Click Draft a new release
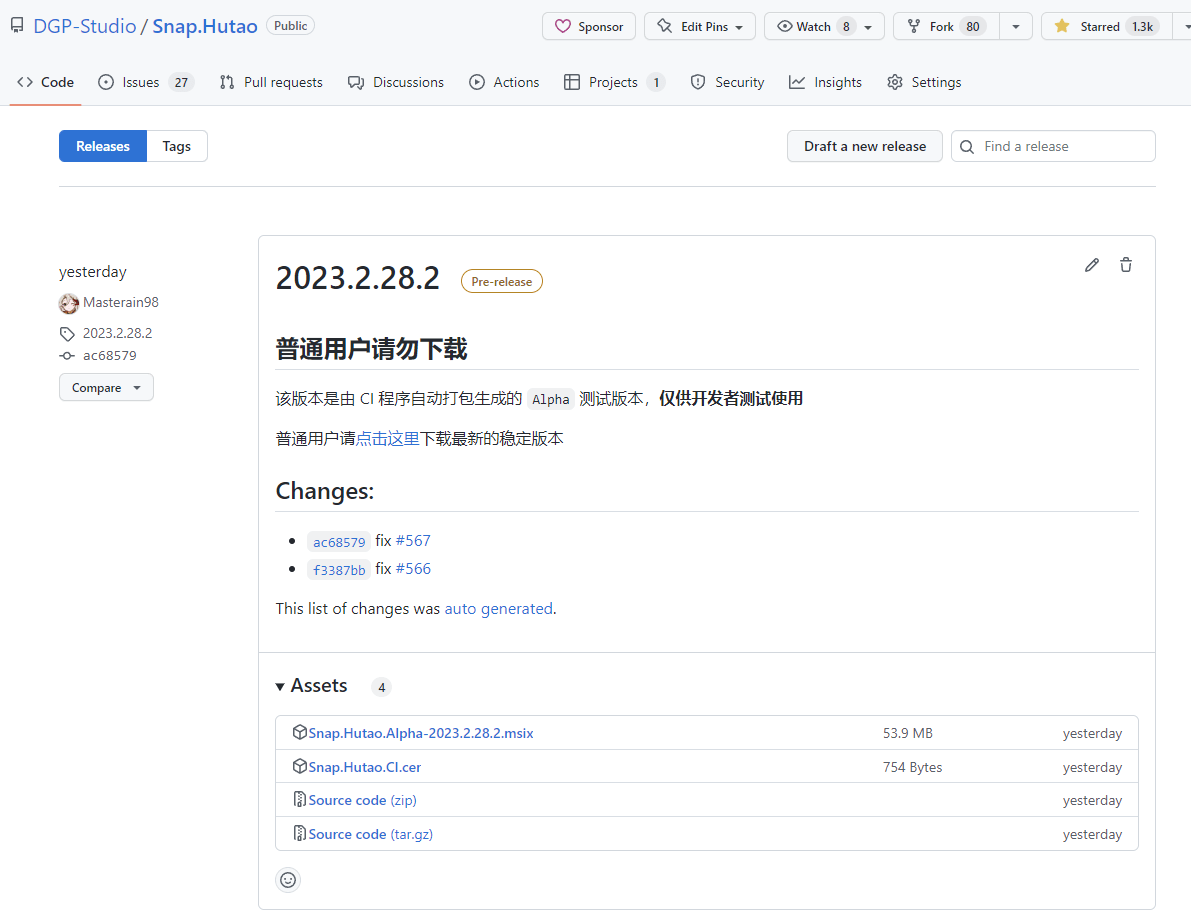Screen dimensions: 1191x919 [x=864, y=146]
